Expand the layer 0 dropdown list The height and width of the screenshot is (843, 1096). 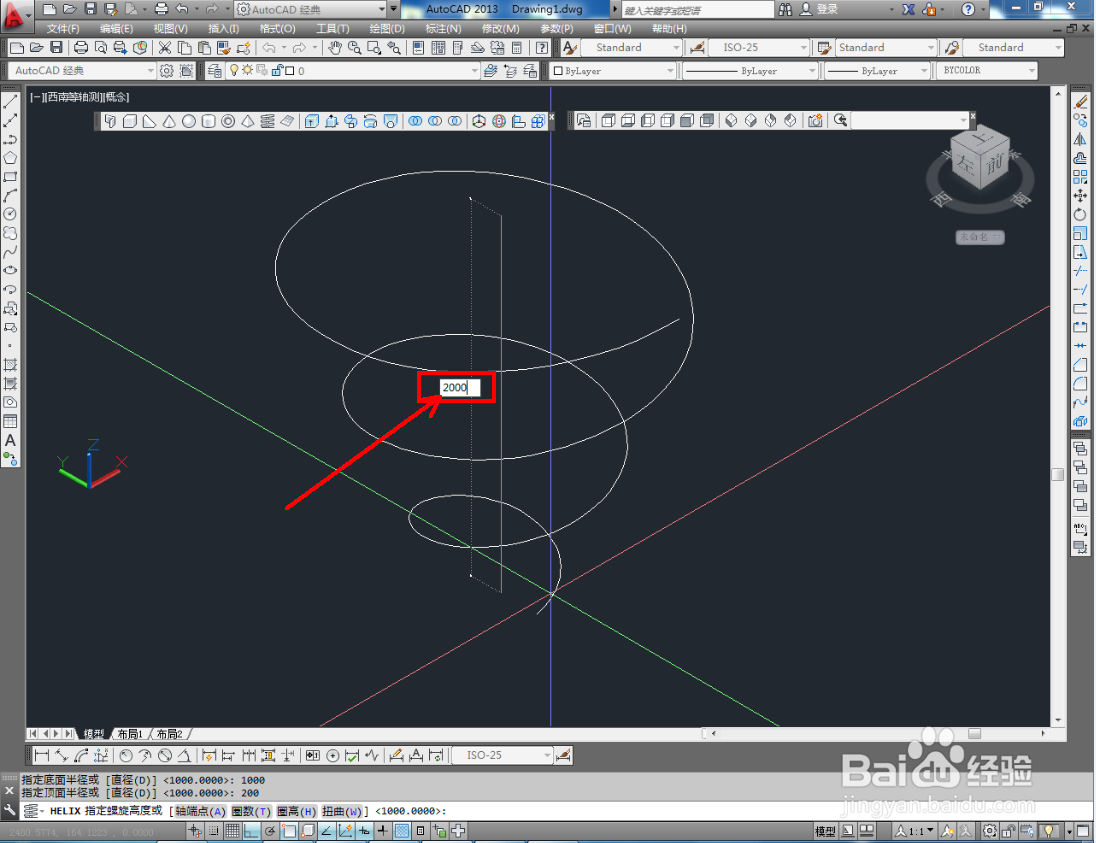[475, 71]
